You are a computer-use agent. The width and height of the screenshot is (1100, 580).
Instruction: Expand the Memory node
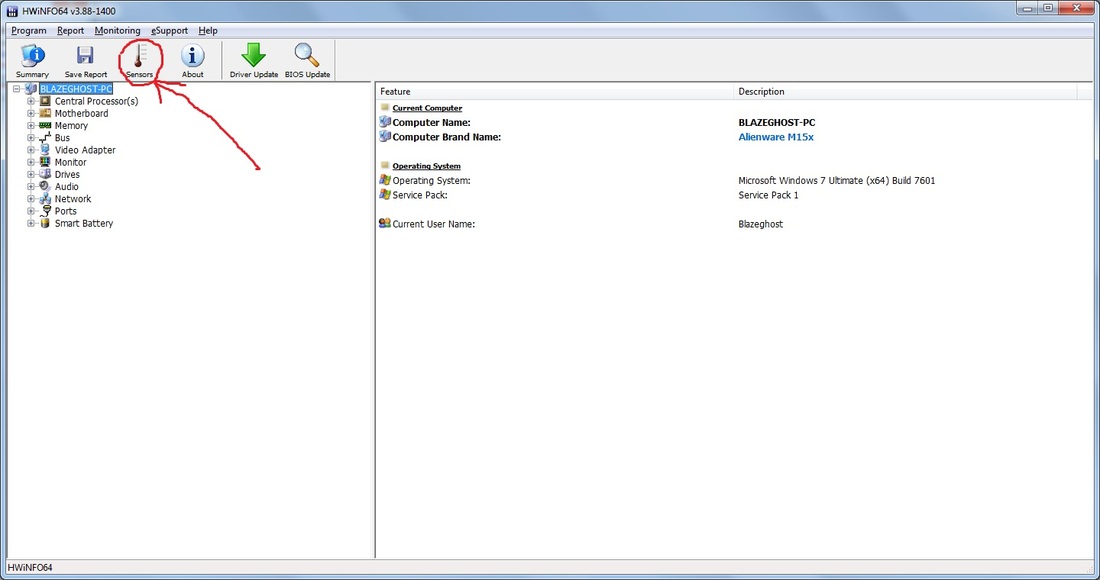pos(31,126)
